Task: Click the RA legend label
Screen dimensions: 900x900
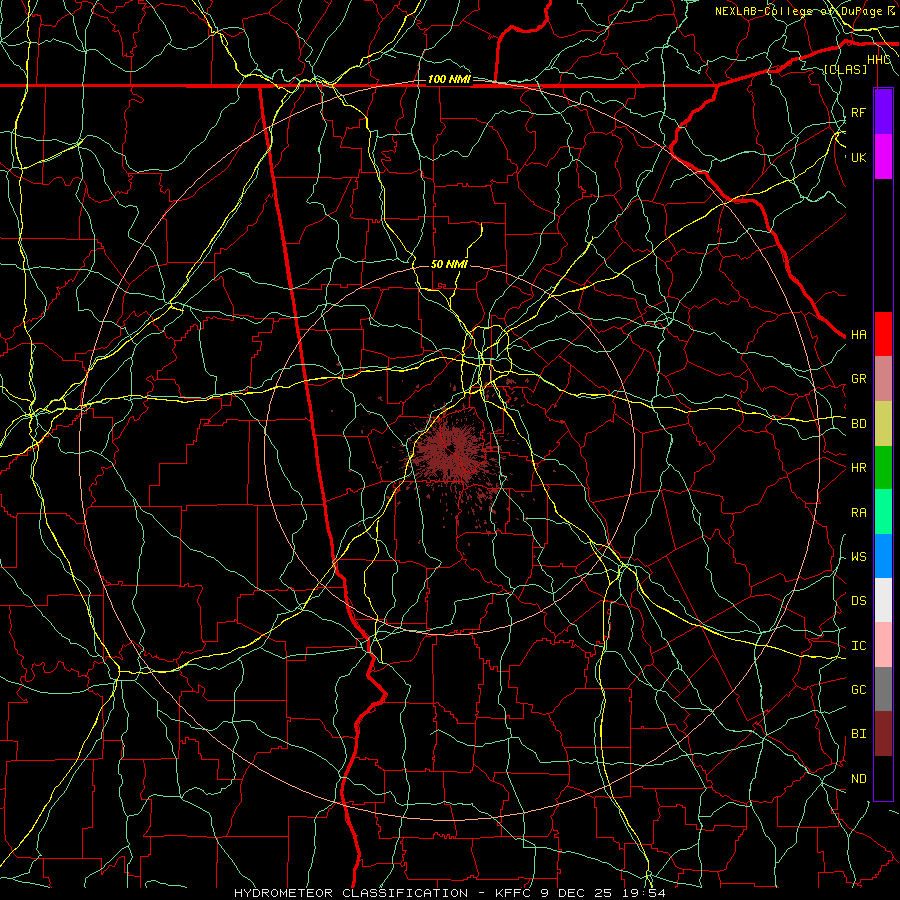Action: click(x=858, y=513)
